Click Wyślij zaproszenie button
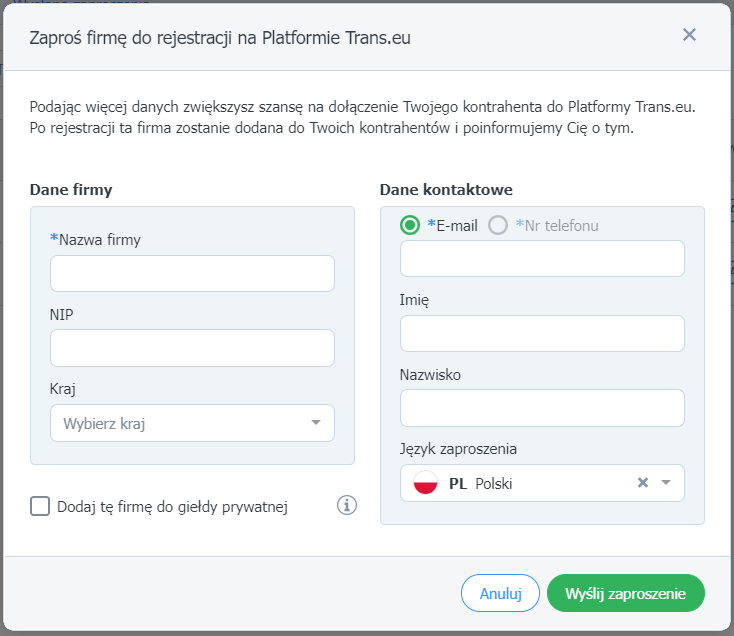The height and width of the screenshot is (636, 734). [625, 593]
